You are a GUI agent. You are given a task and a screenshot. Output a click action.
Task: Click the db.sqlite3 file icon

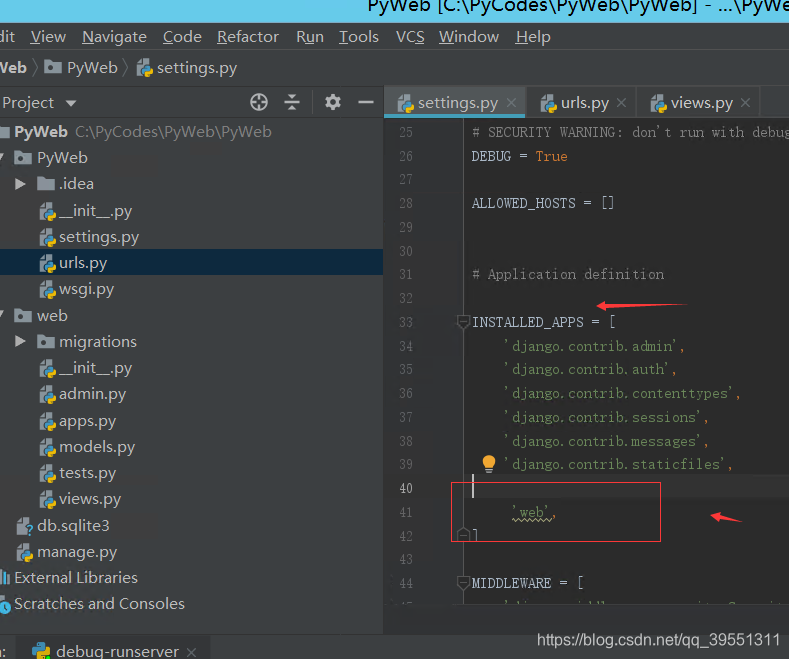(x=25, y=526)
